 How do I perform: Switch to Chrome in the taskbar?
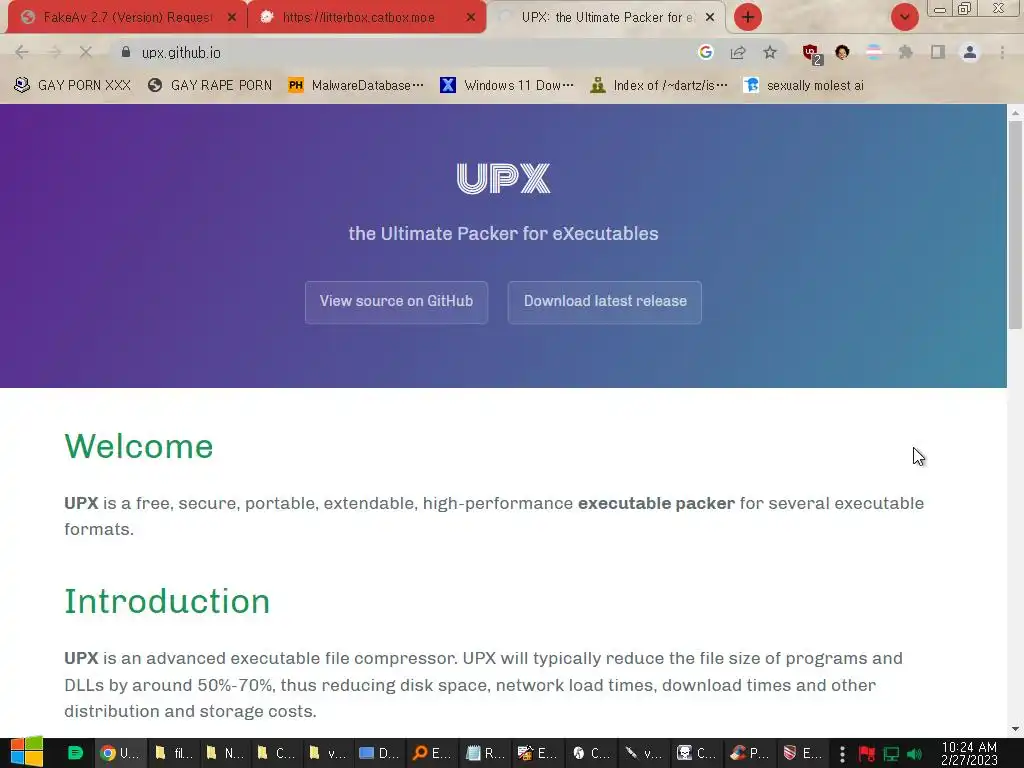click(120, 753)
